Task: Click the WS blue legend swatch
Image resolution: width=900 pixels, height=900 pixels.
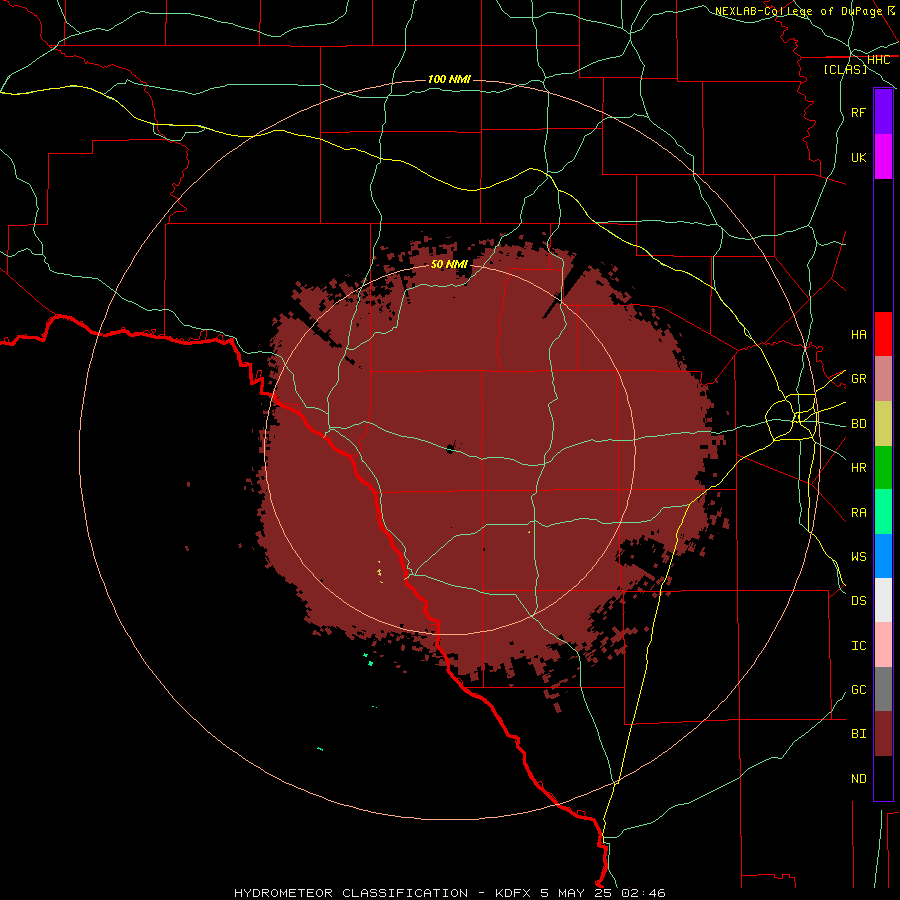Action: click(883, 556)
